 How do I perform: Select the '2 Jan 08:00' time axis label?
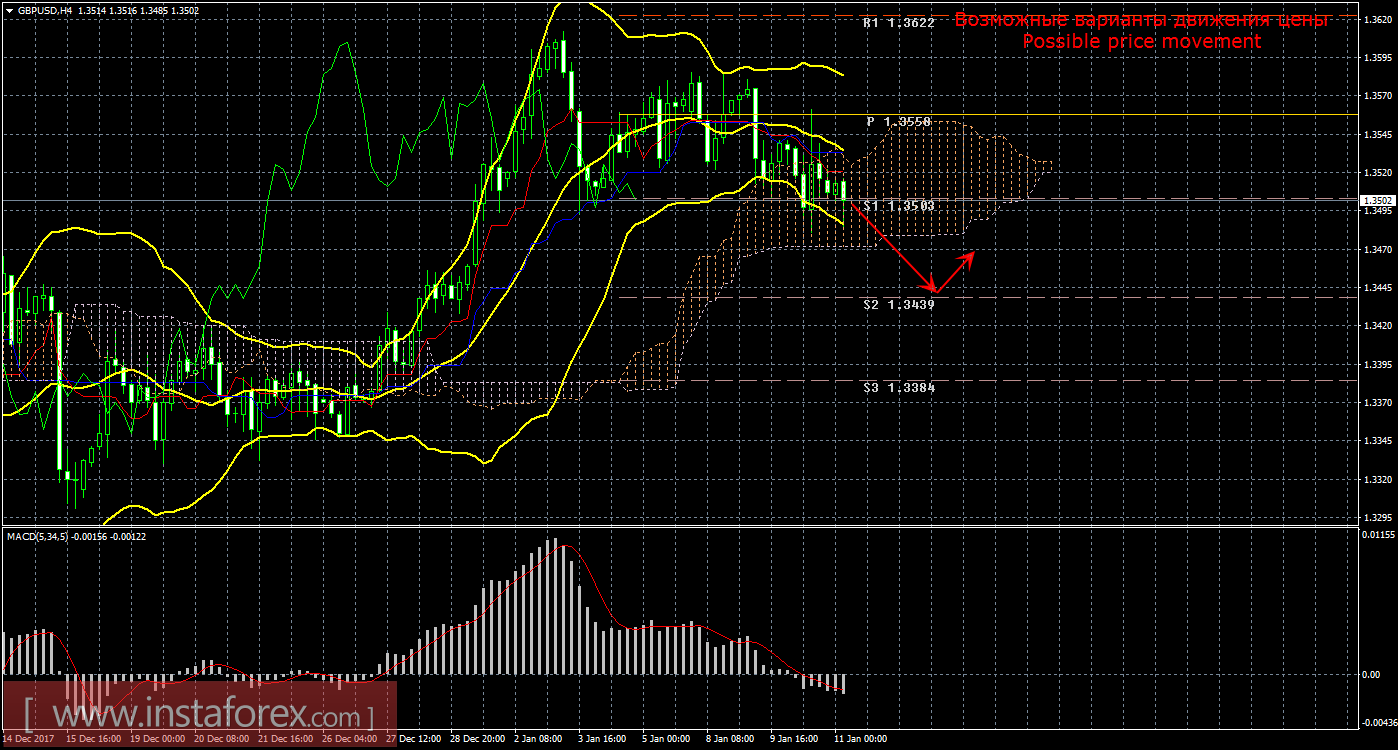(x=540, y=739)
